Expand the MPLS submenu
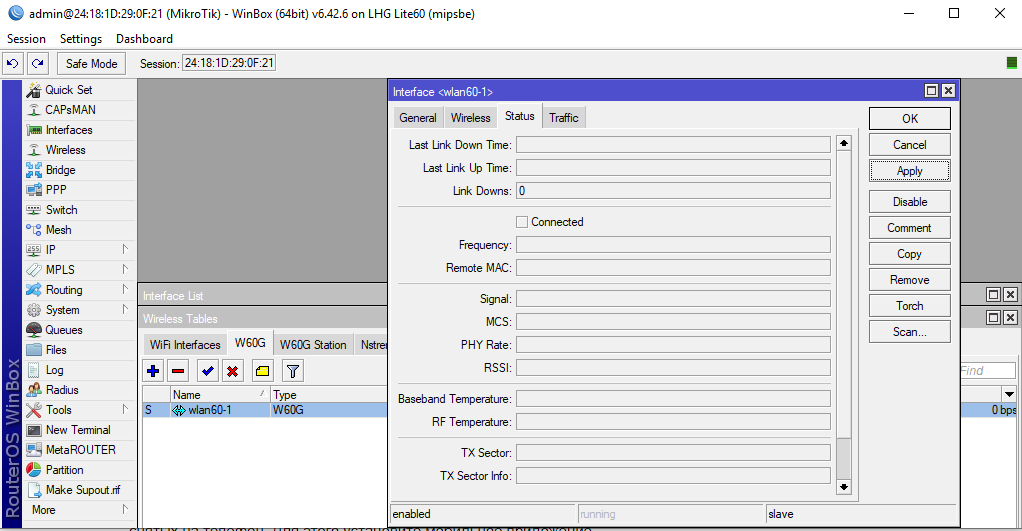 click(x=124, y=270)
